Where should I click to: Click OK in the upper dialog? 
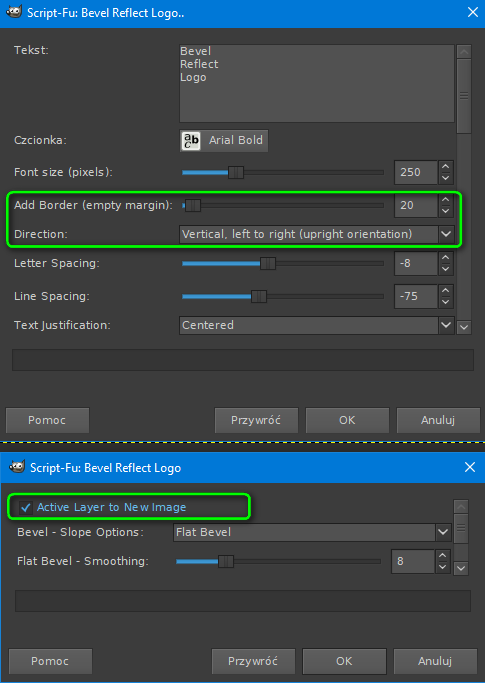pyautogui.click(x=347, y=420)
